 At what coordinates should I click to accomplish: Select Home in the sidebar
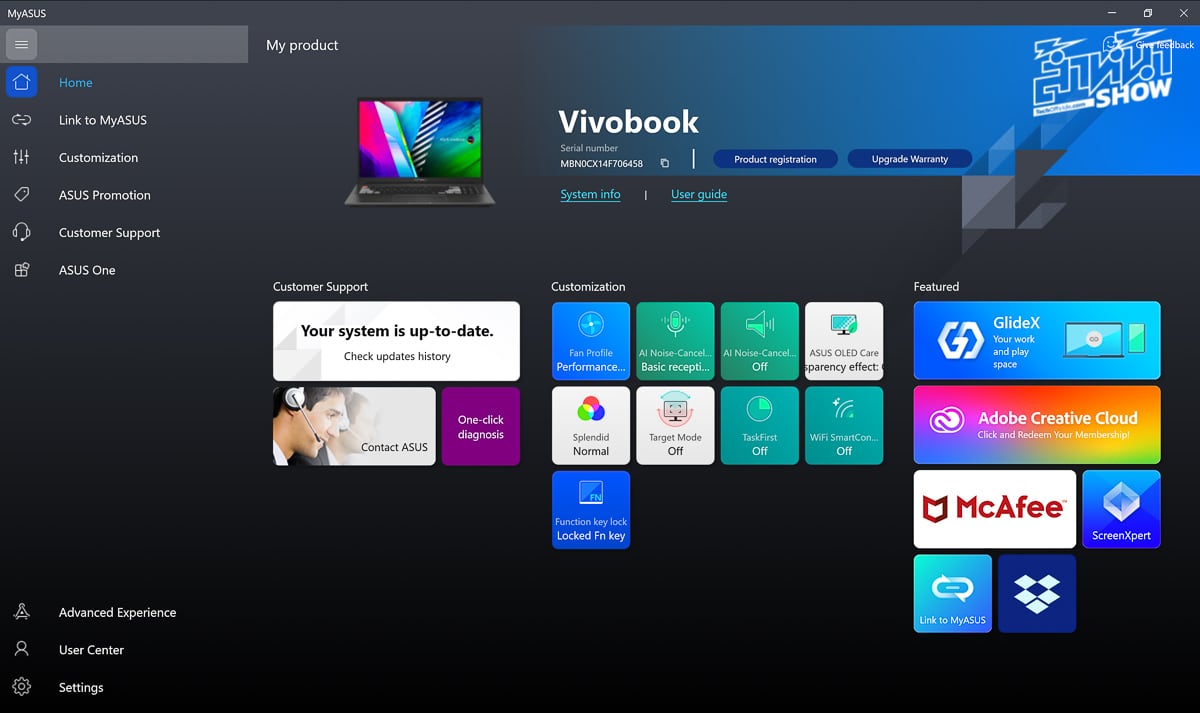click(x=76, y=83)
